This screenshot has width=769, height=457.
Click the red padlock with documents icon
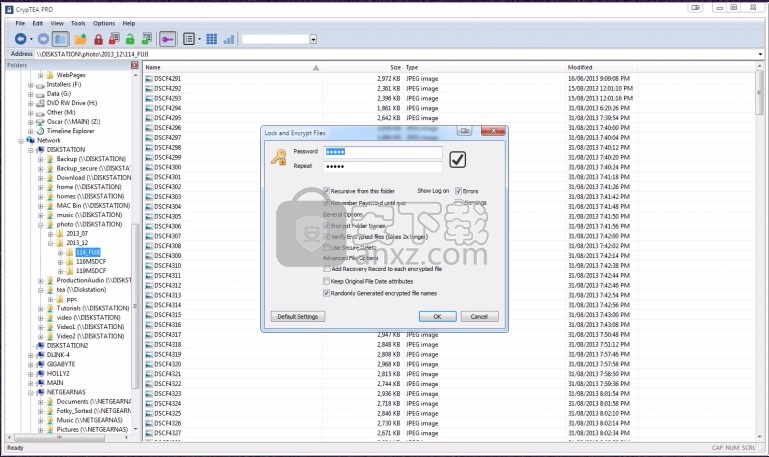114,39
